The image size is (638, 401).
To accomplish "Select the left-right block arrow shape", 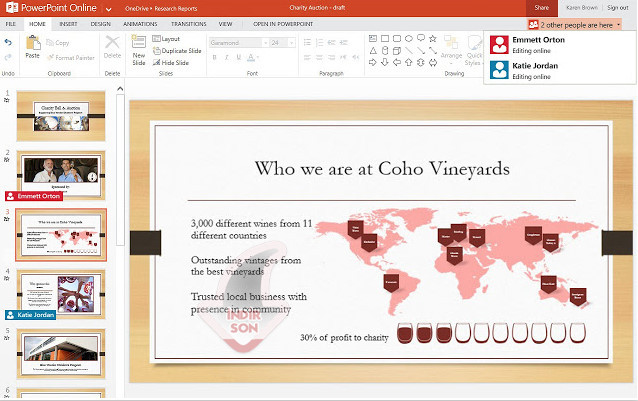I will point(433,62).
